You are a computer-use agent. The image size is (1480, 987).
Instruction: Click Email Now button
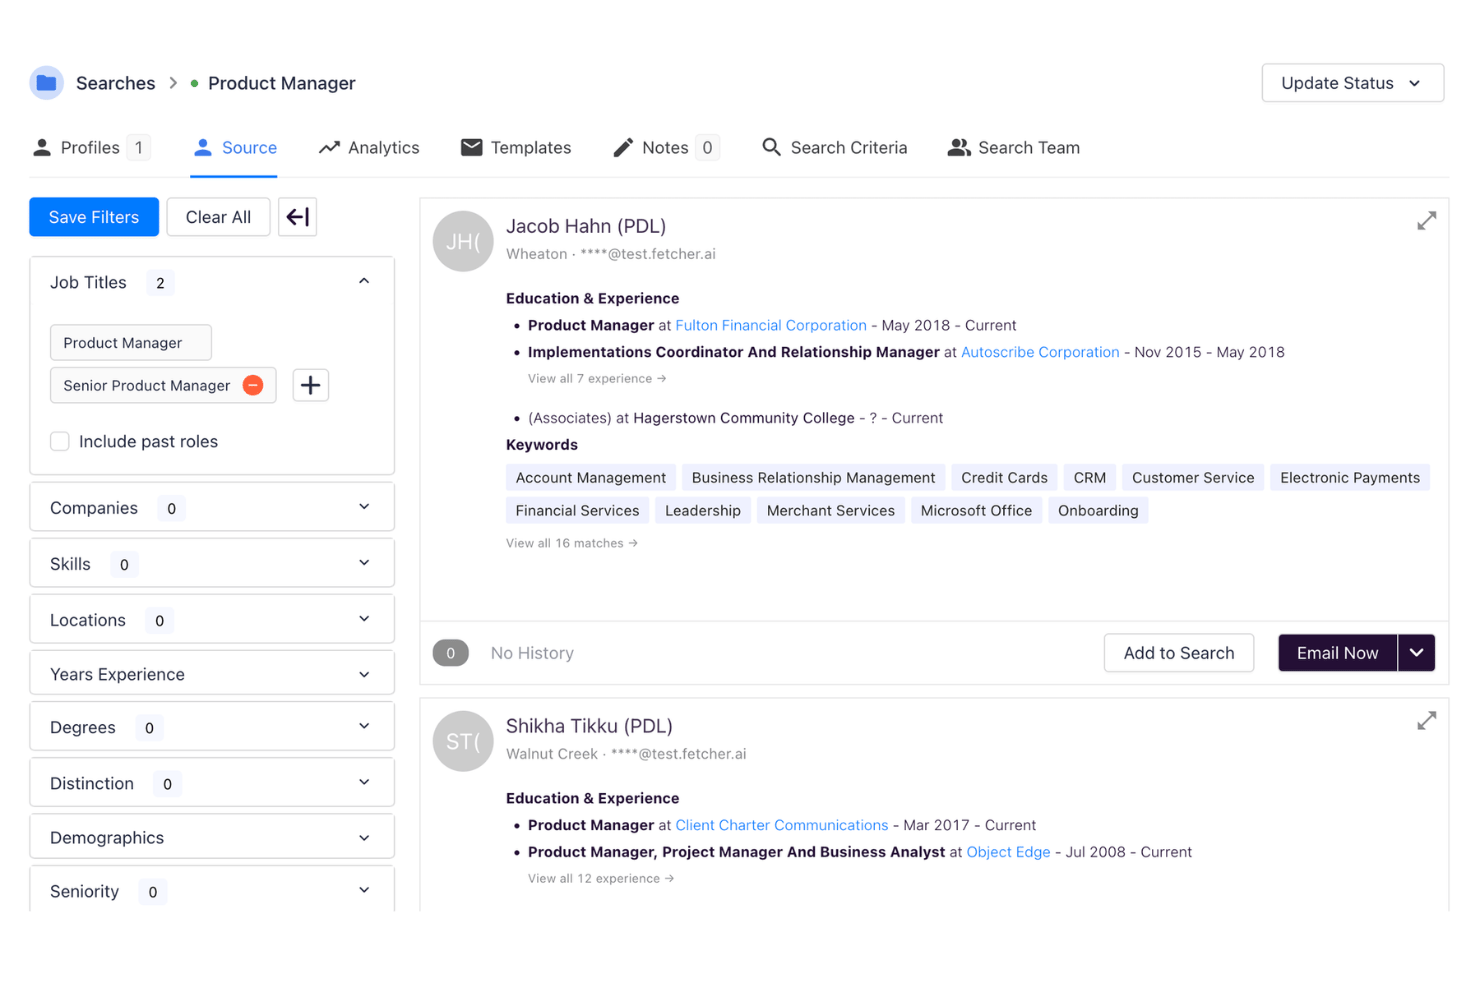tap(1338, 653)
